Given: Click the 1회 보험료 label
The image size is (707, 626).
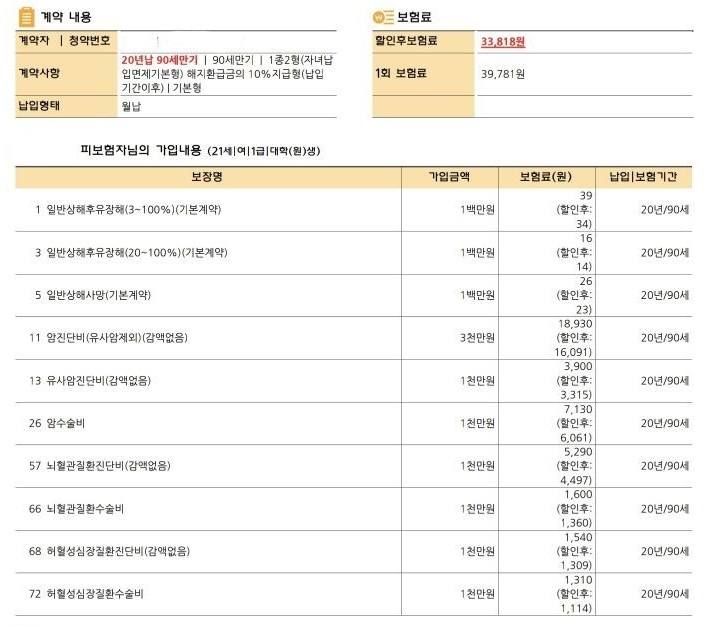Looking at the screenshot, I should coord(401,73).
